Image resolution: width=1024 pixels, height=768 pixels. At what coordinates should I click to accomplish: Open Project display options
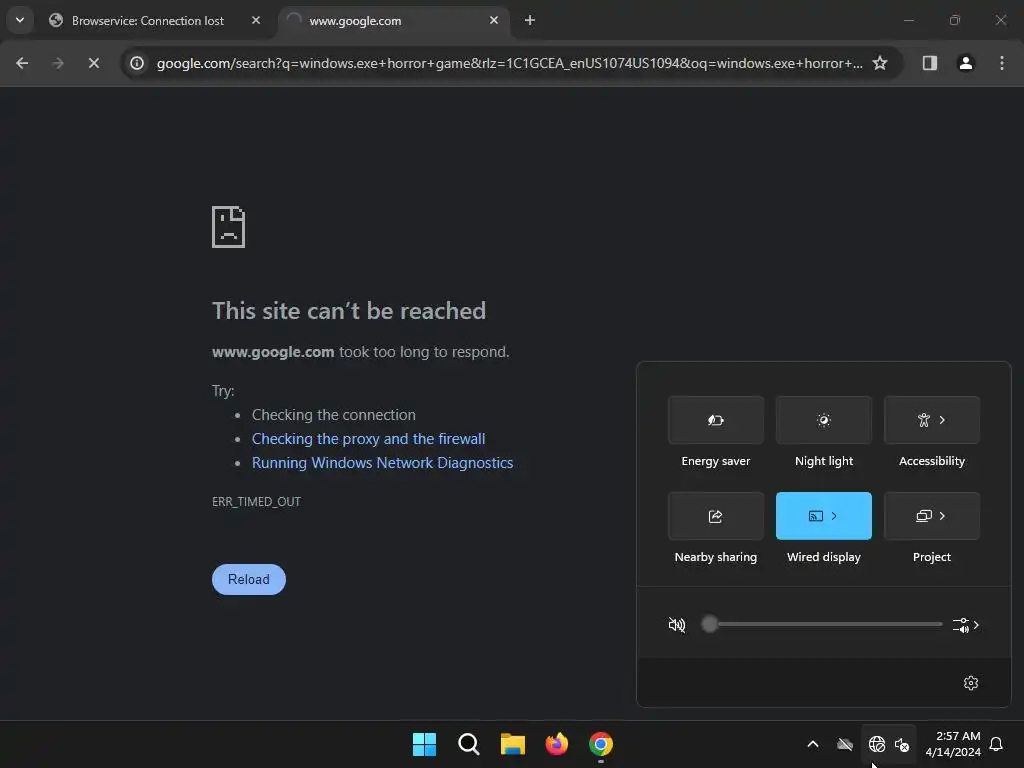click(932, 516)
